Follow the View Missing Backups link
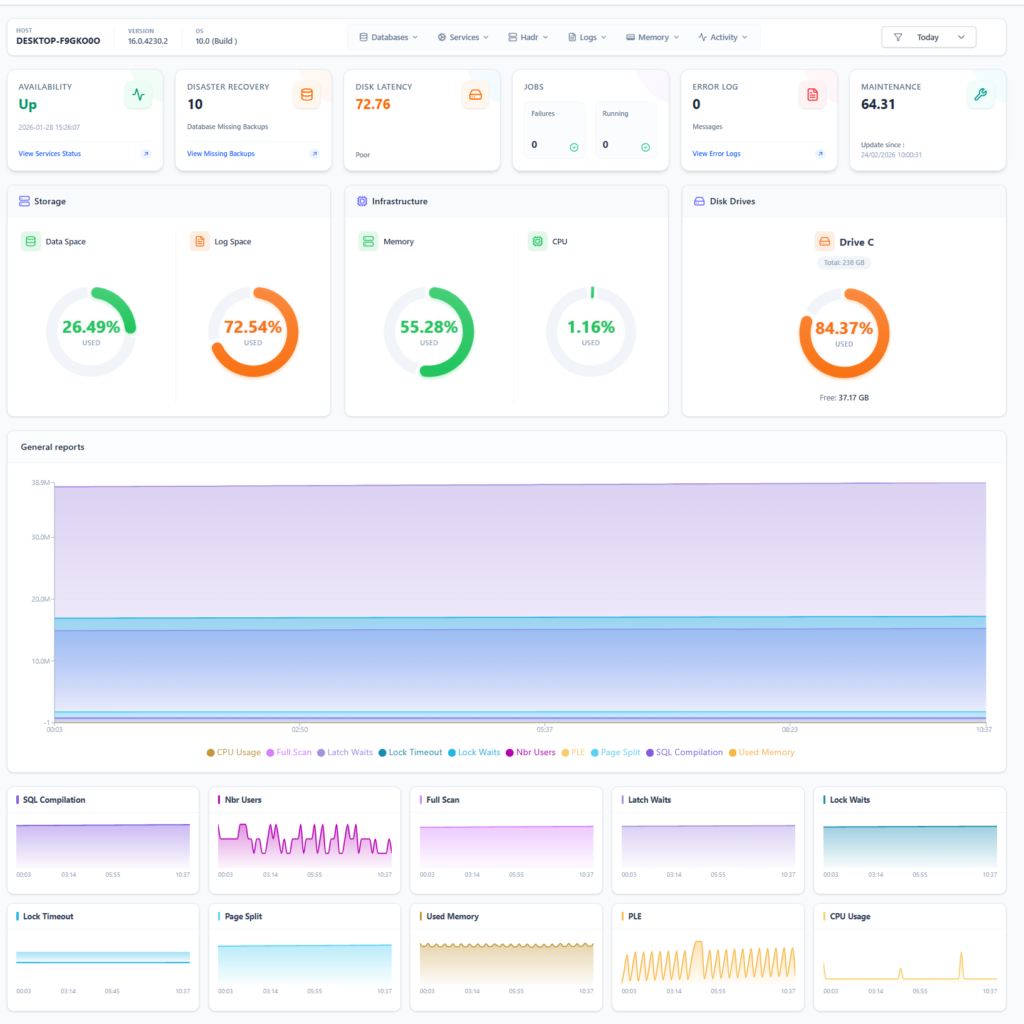Viewport: 1024px width, 1024px height. click(x=221, y=153)
